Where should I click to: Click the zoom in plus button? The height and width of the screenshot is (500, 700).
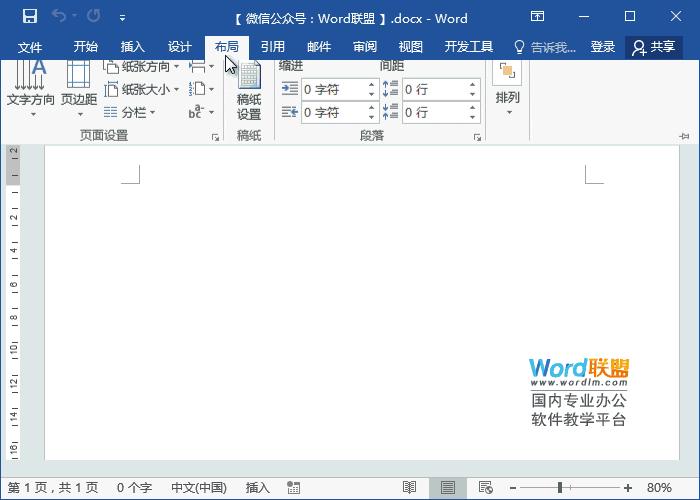pos(628,488)
